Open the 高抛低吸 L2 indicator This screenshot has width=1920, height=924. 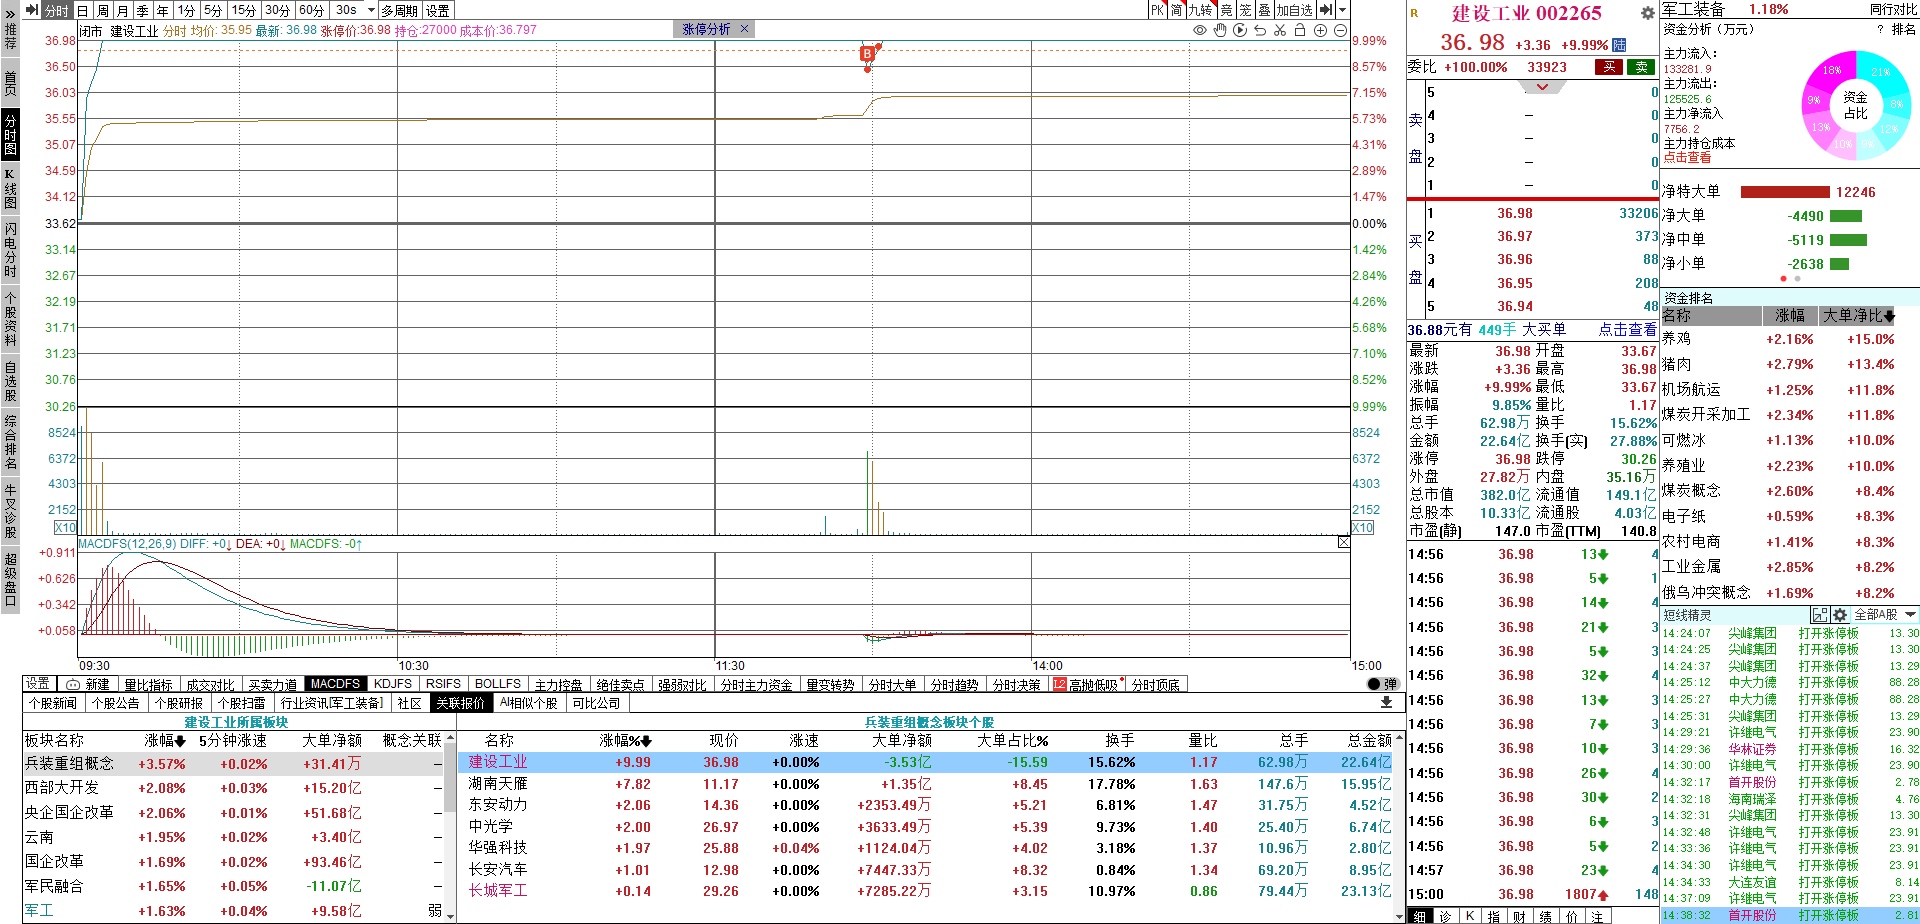pos(1085,684)
